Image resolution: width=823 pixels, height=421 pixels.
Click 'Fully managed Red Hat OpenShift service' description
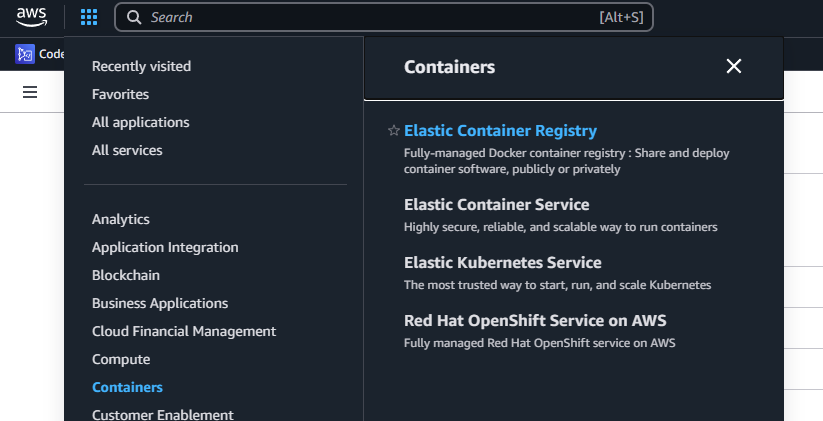click(540, 343)
